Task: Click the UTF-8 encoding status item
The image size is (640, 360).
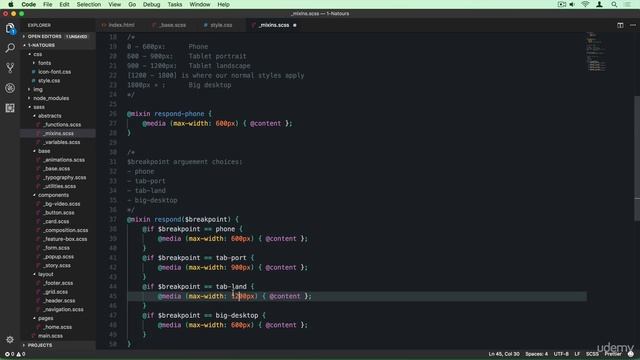Action: point(561,354)
